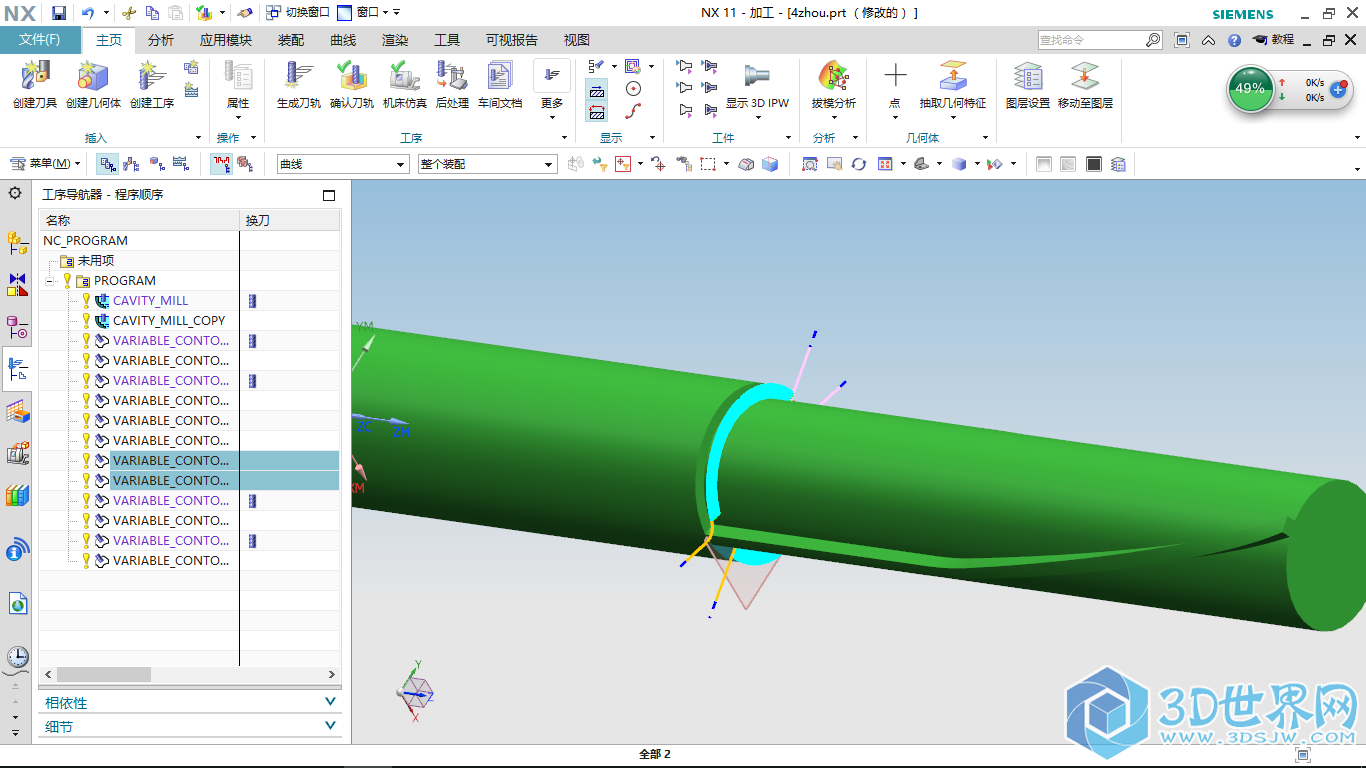Open Layer Settings (图层设置)
Screen dimensions: 1366x768
(1028, 84)
